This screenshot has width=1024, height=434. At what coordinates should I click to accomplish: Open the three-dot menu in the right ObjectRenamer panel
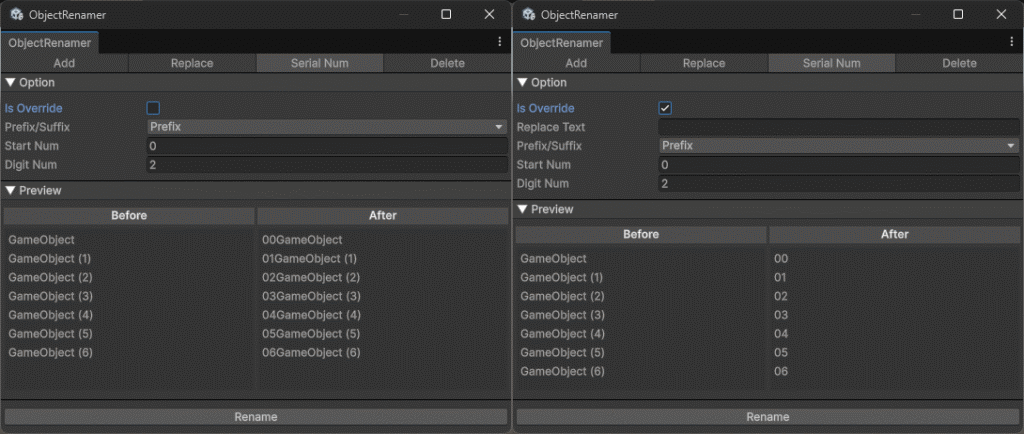1011,42
